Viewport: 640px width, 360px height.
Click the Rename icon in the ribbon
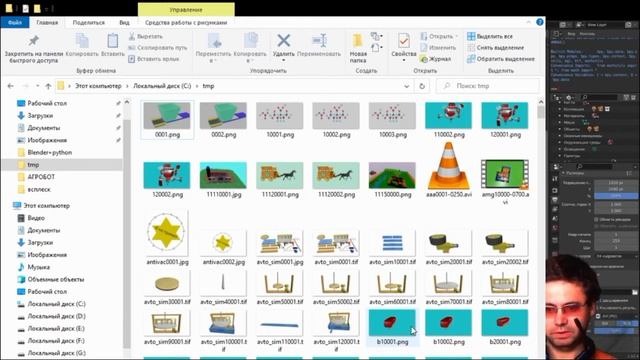click(319, 41)
